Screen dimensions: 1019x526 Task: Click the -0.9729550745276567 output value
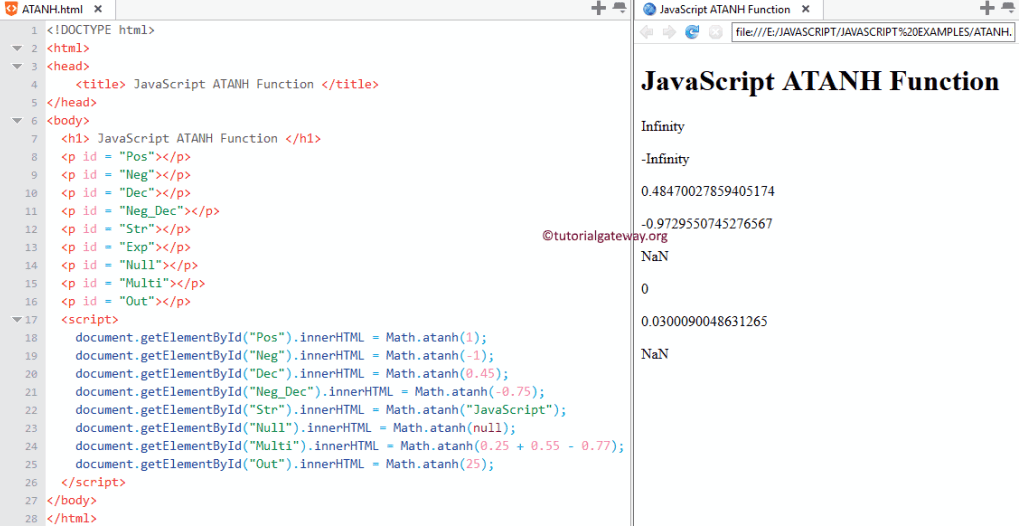pos(706,224)
